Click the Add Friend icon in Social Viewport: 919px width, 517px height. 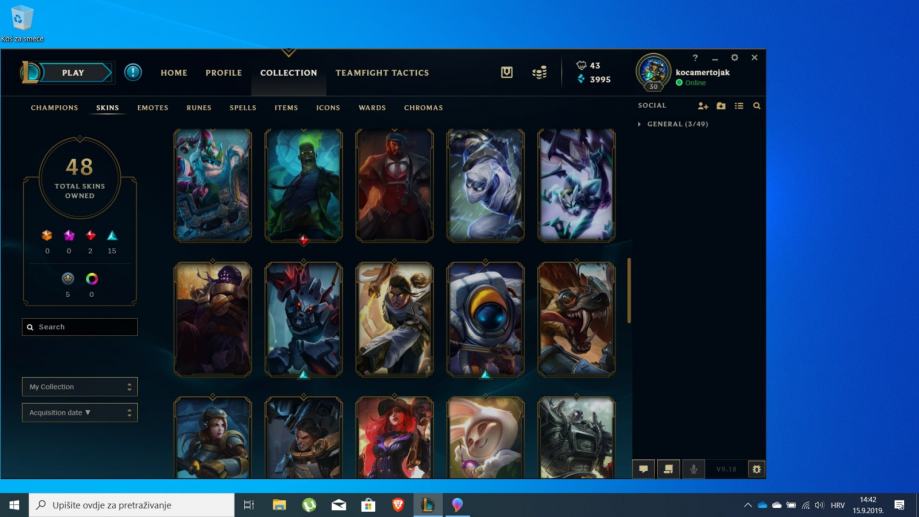coord(703,106)
